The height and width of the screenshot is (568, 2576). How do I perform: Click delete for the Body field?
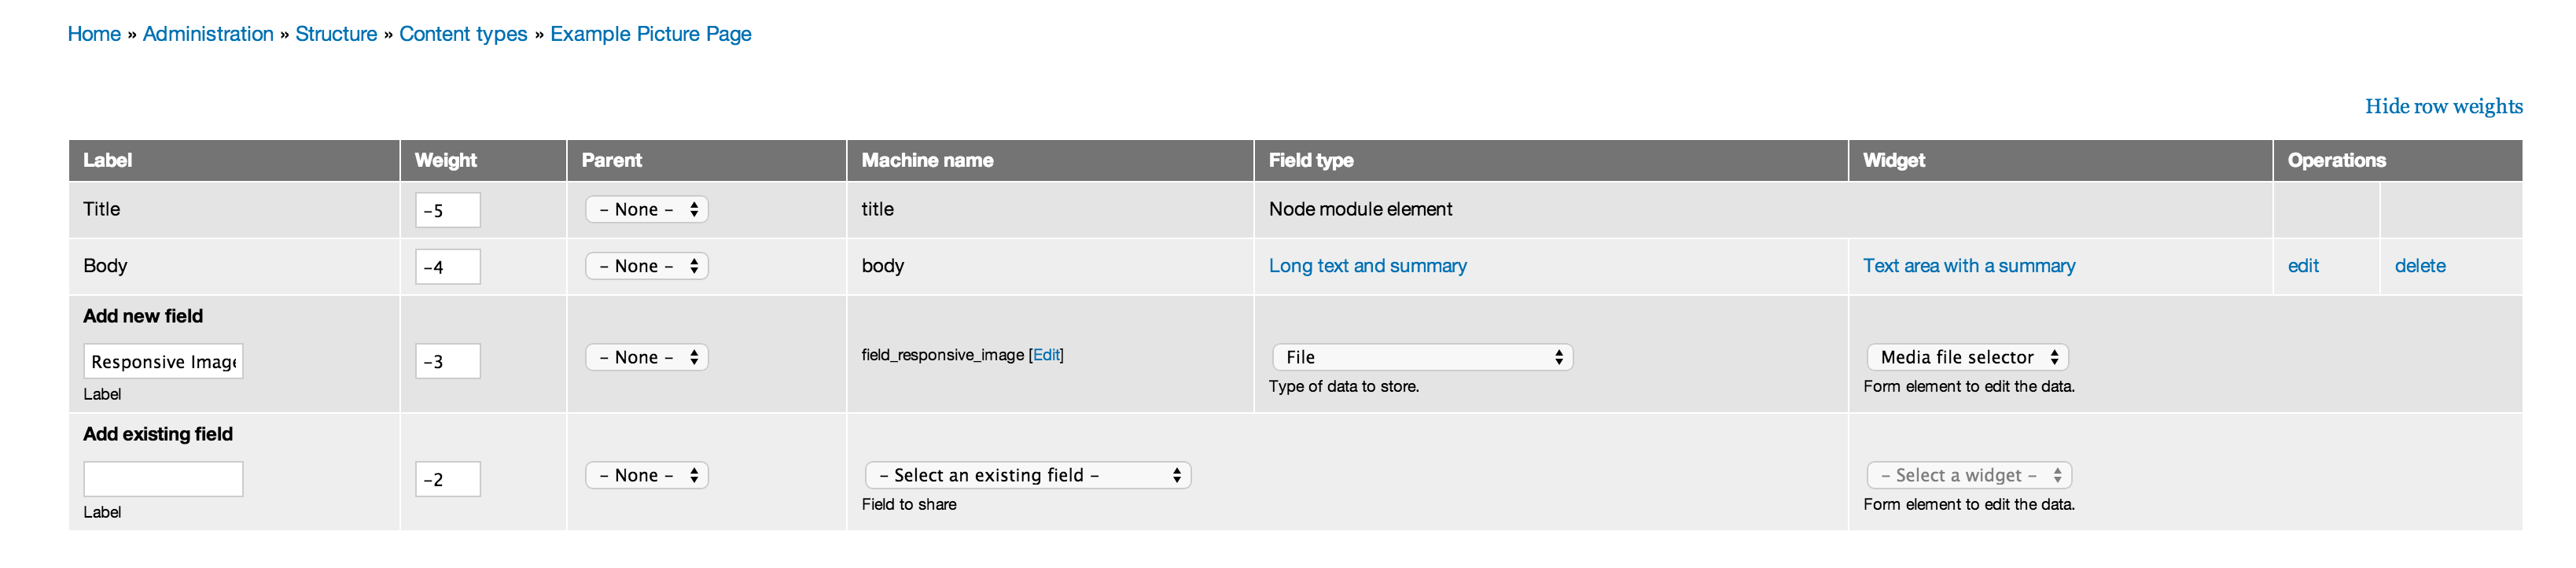tap(2419, 266)
